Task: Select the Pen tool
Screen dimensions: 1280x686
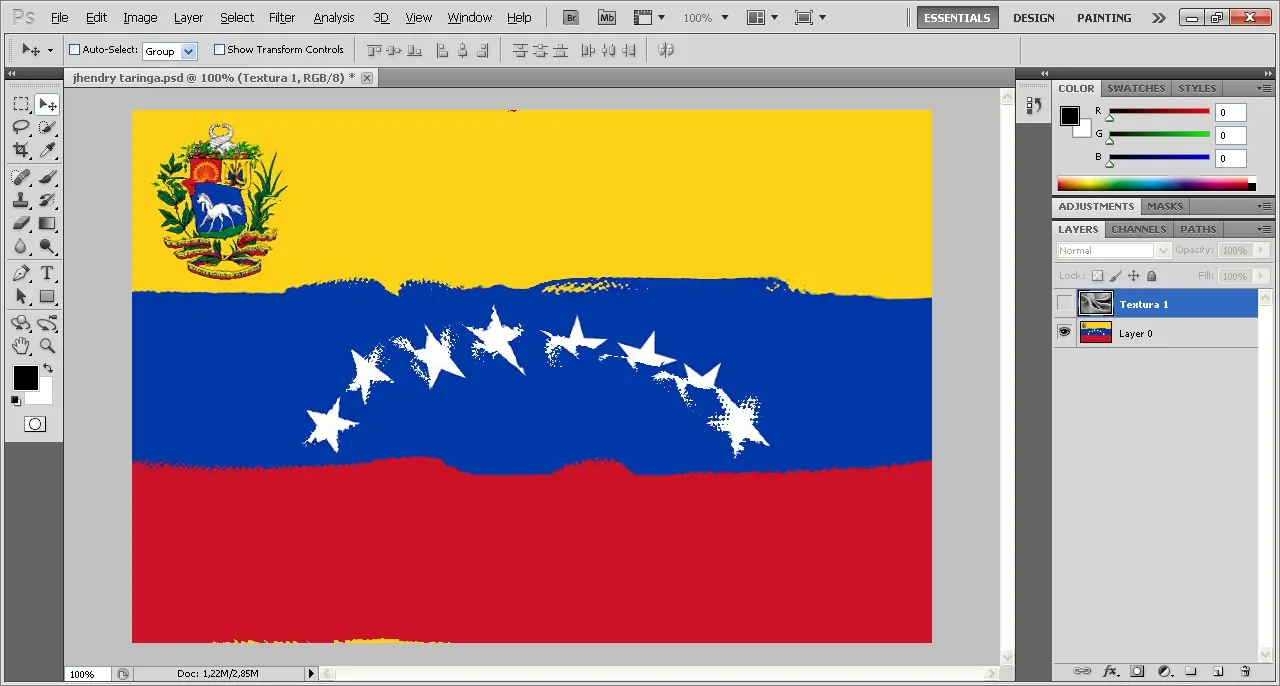Action: click(x=21, y=273)
